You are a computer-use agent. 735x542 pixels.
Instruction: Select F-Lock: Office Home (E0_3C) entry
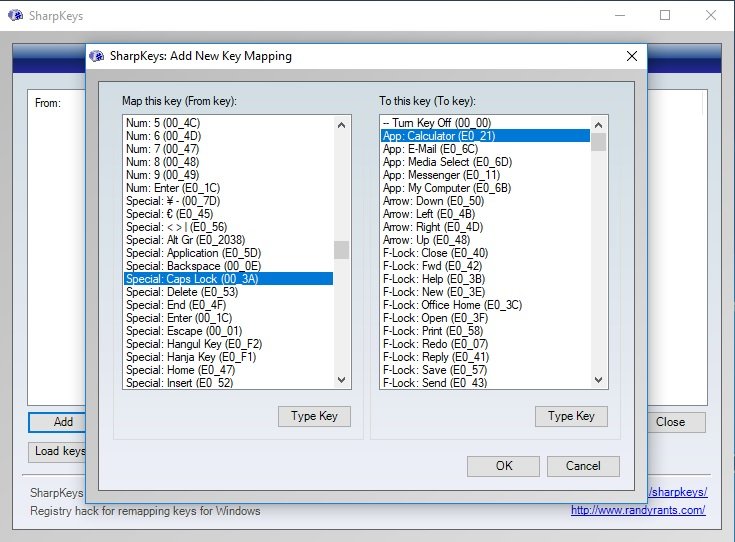pos(485,305)
